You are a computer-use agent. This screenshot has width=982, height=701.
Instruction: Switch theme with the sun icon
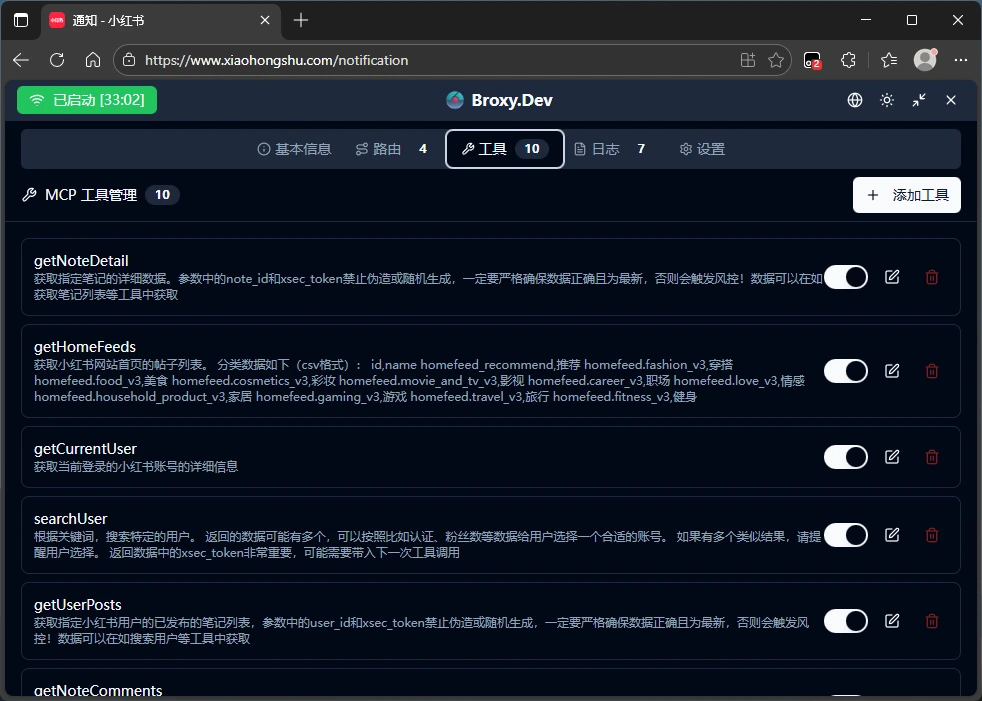click(x=887, y=100)
